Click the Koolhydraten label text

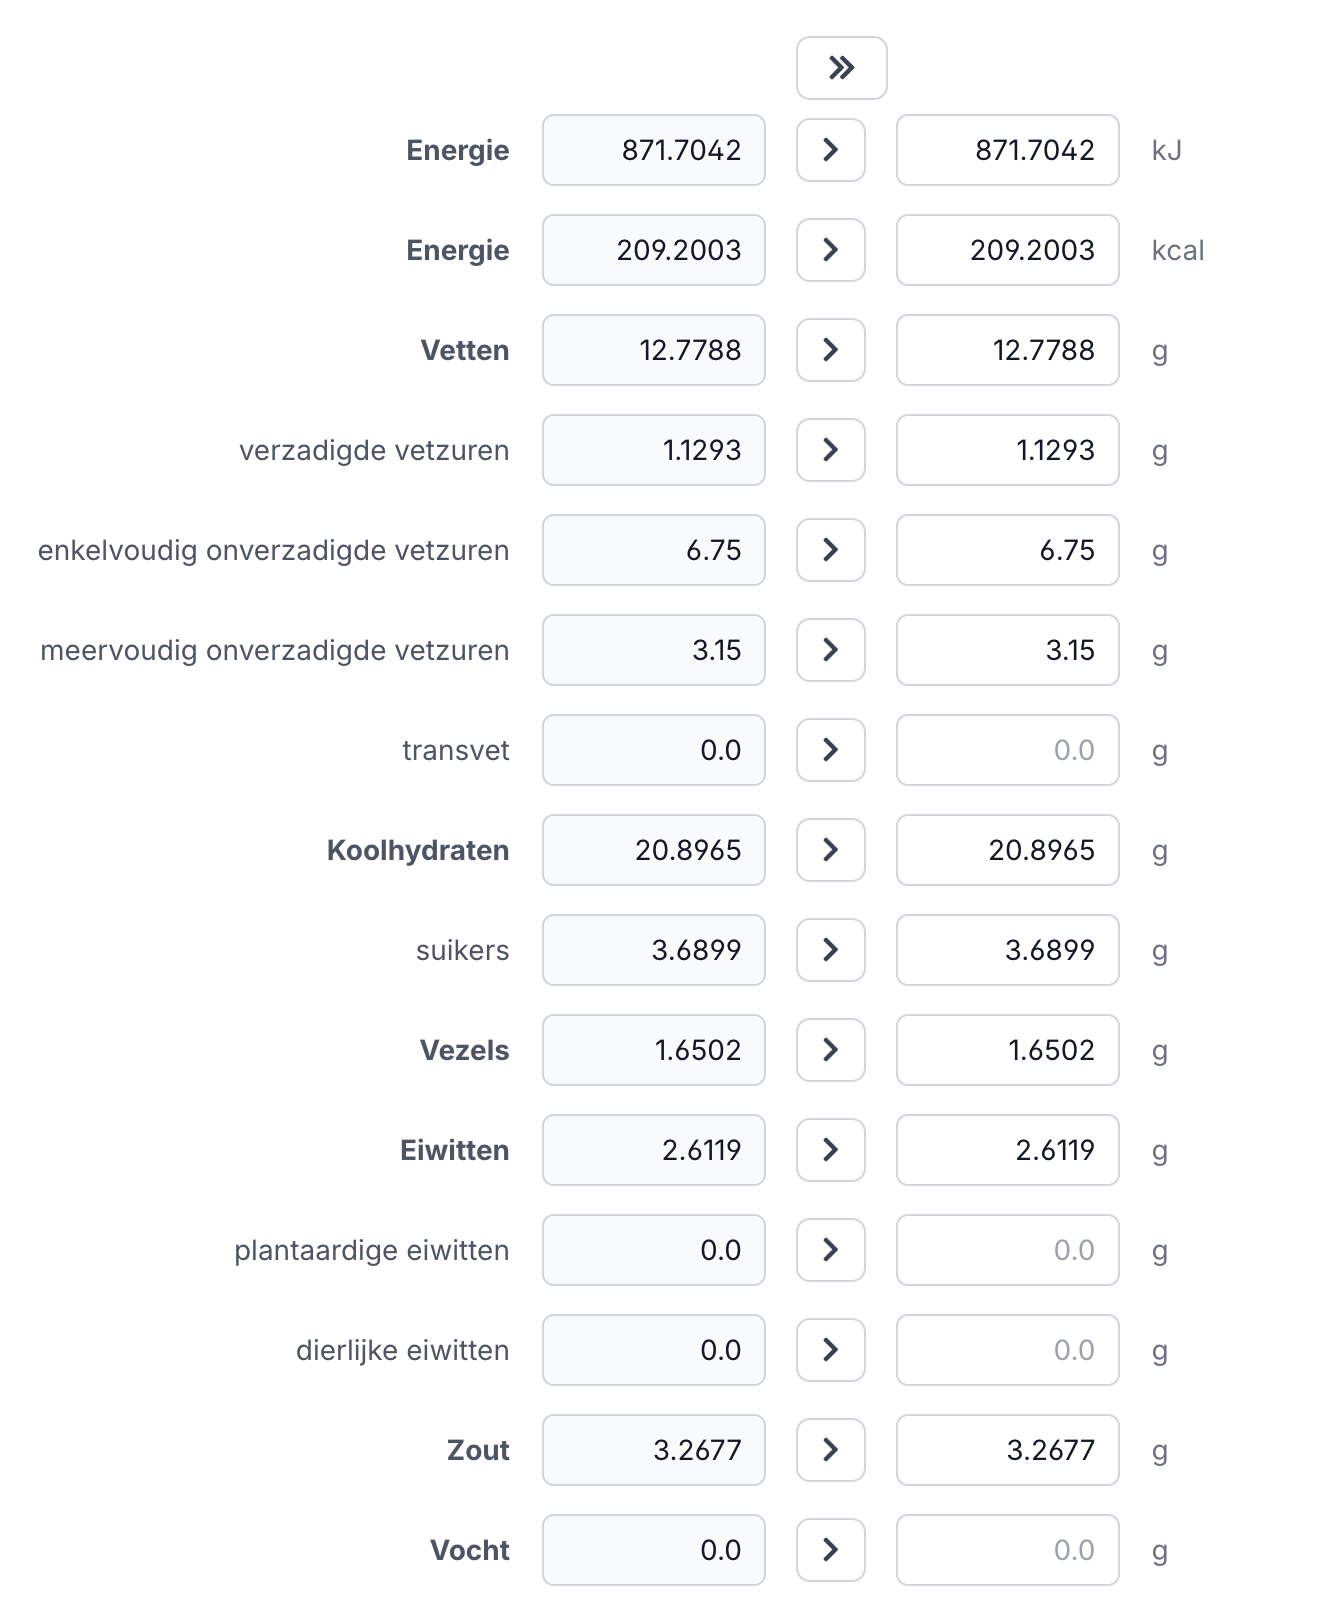(x=417, y=850)
